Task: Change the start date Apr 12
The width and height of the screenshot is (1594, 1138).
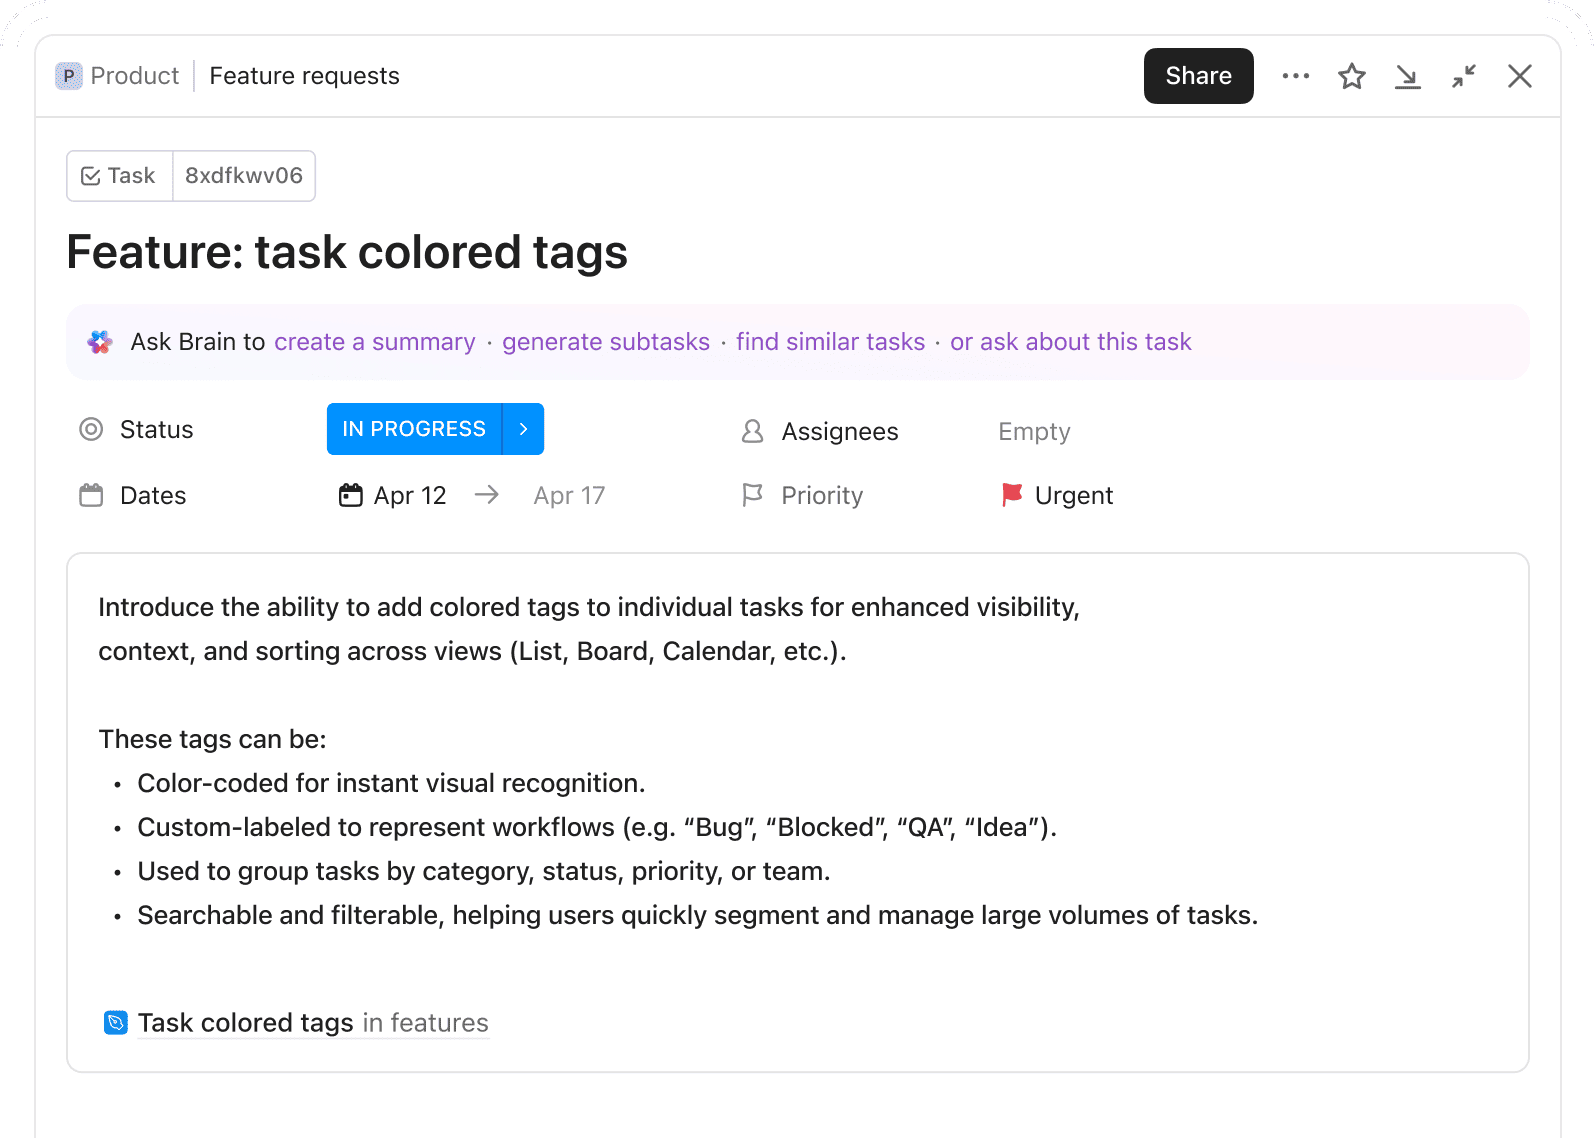Action: pyautogui.click(x=393, y=495)
